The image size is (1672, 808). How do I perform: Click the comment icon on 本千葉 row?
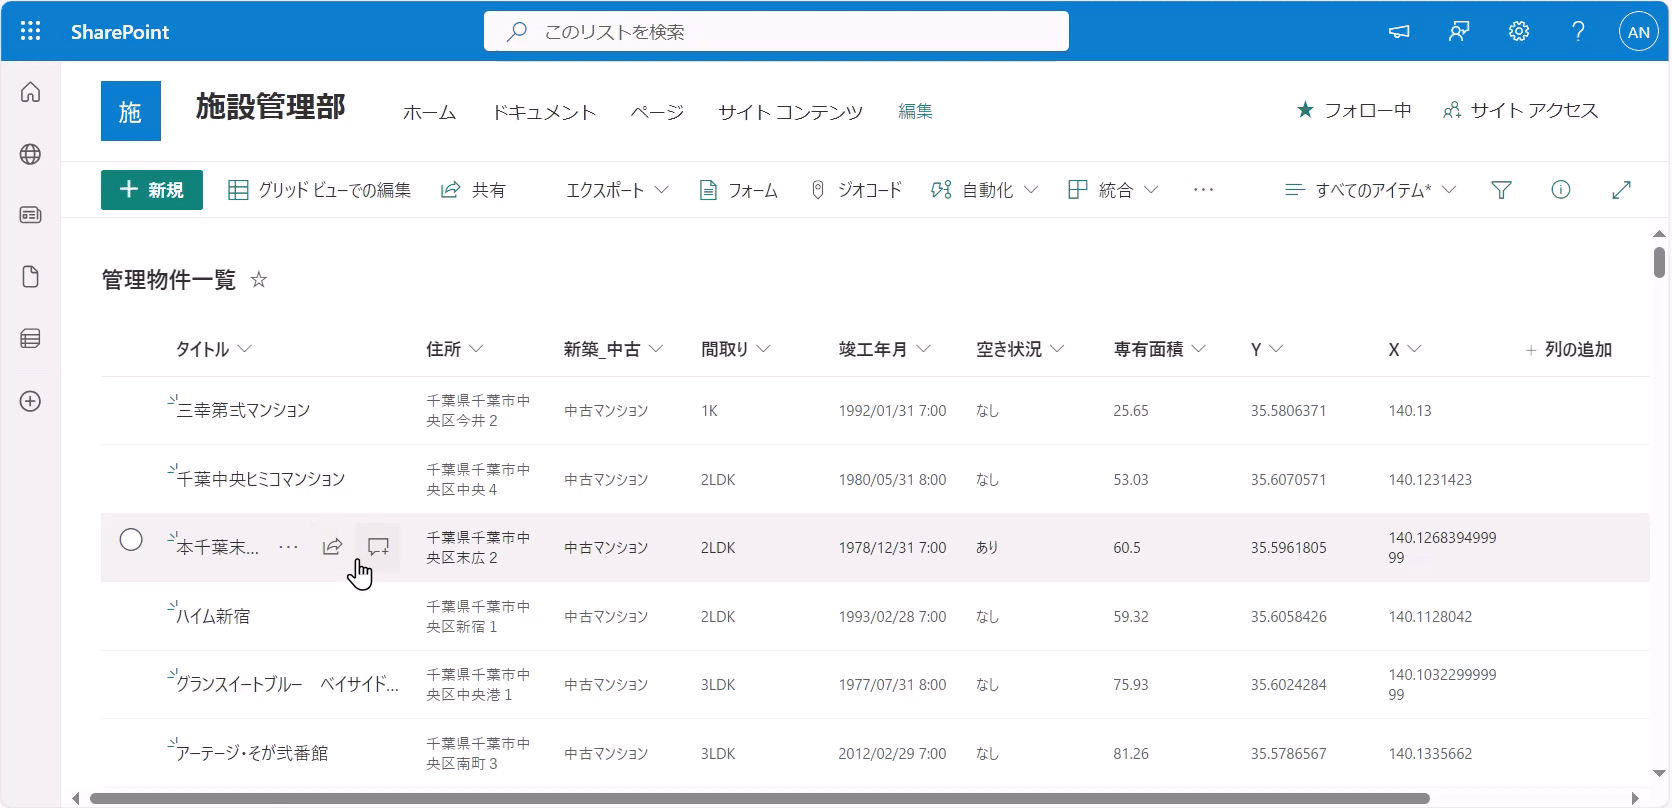click(378, 547)
